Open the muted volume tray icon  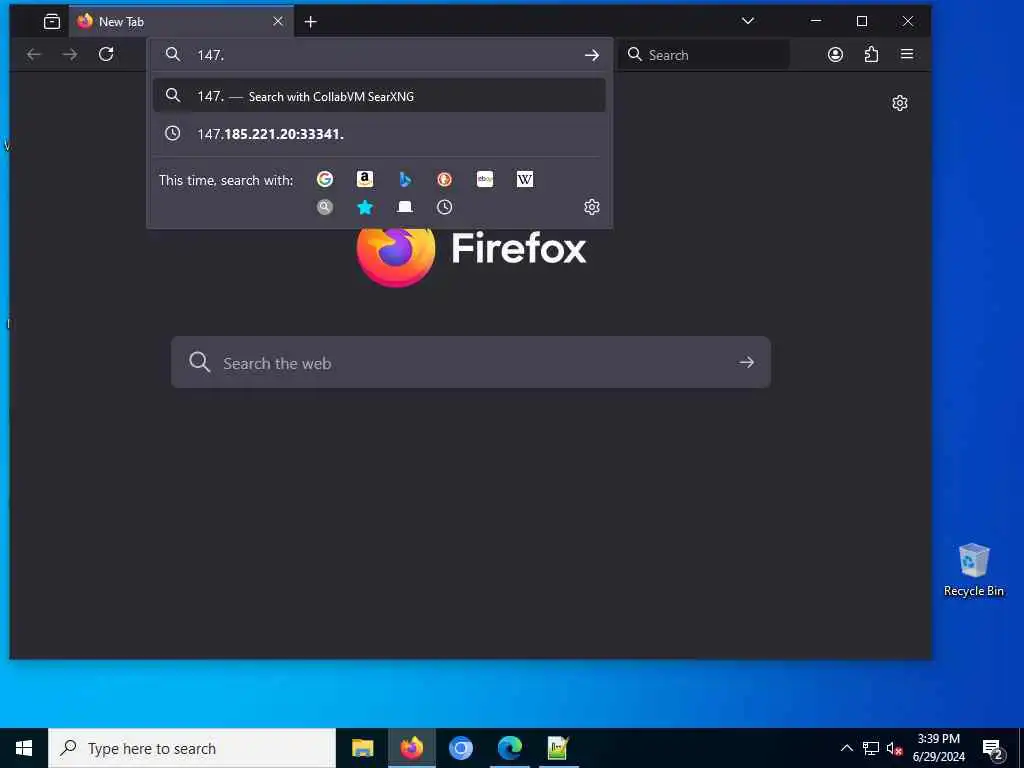[894, 748]
